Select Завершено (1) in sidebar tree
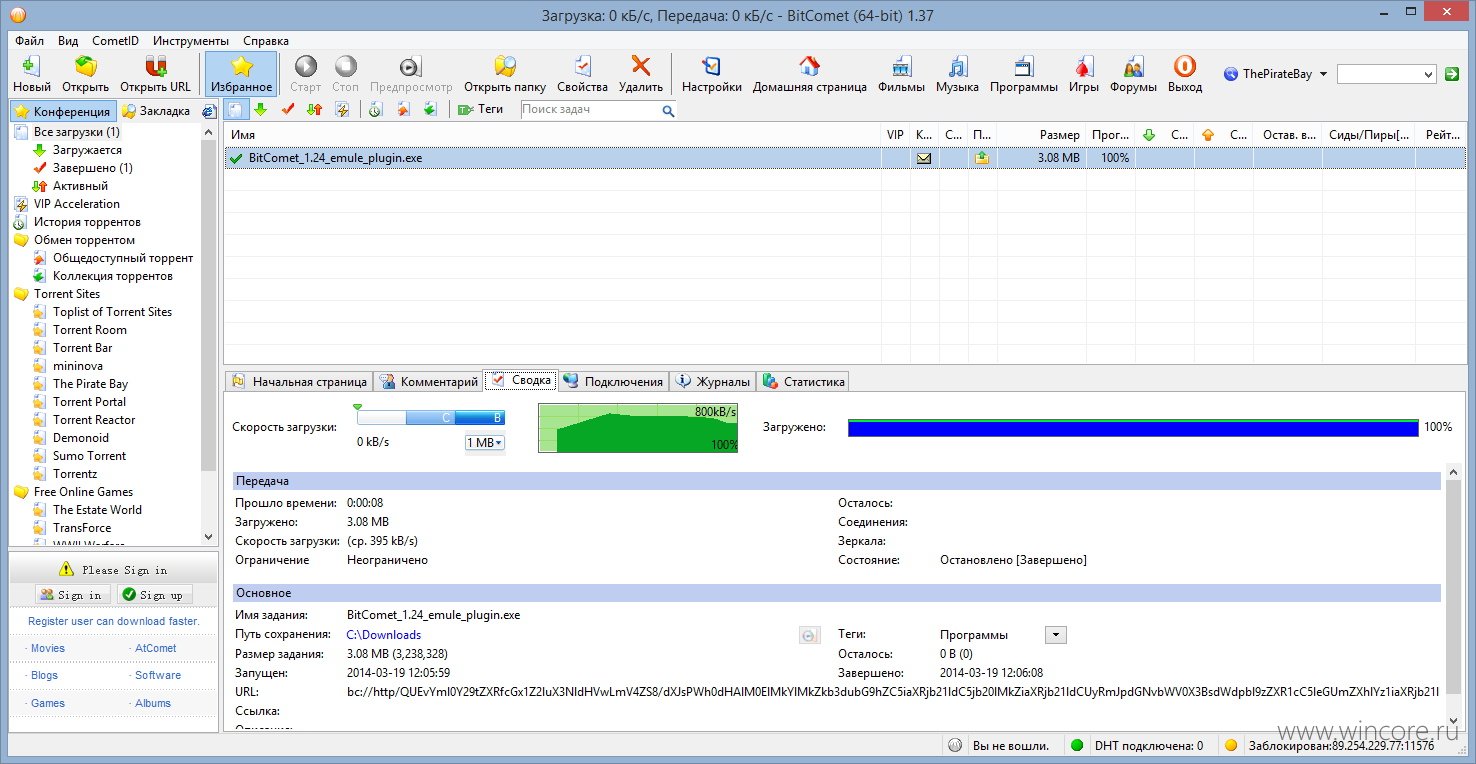This screenshot has height=764, width=1476. [x=93, y=168]
